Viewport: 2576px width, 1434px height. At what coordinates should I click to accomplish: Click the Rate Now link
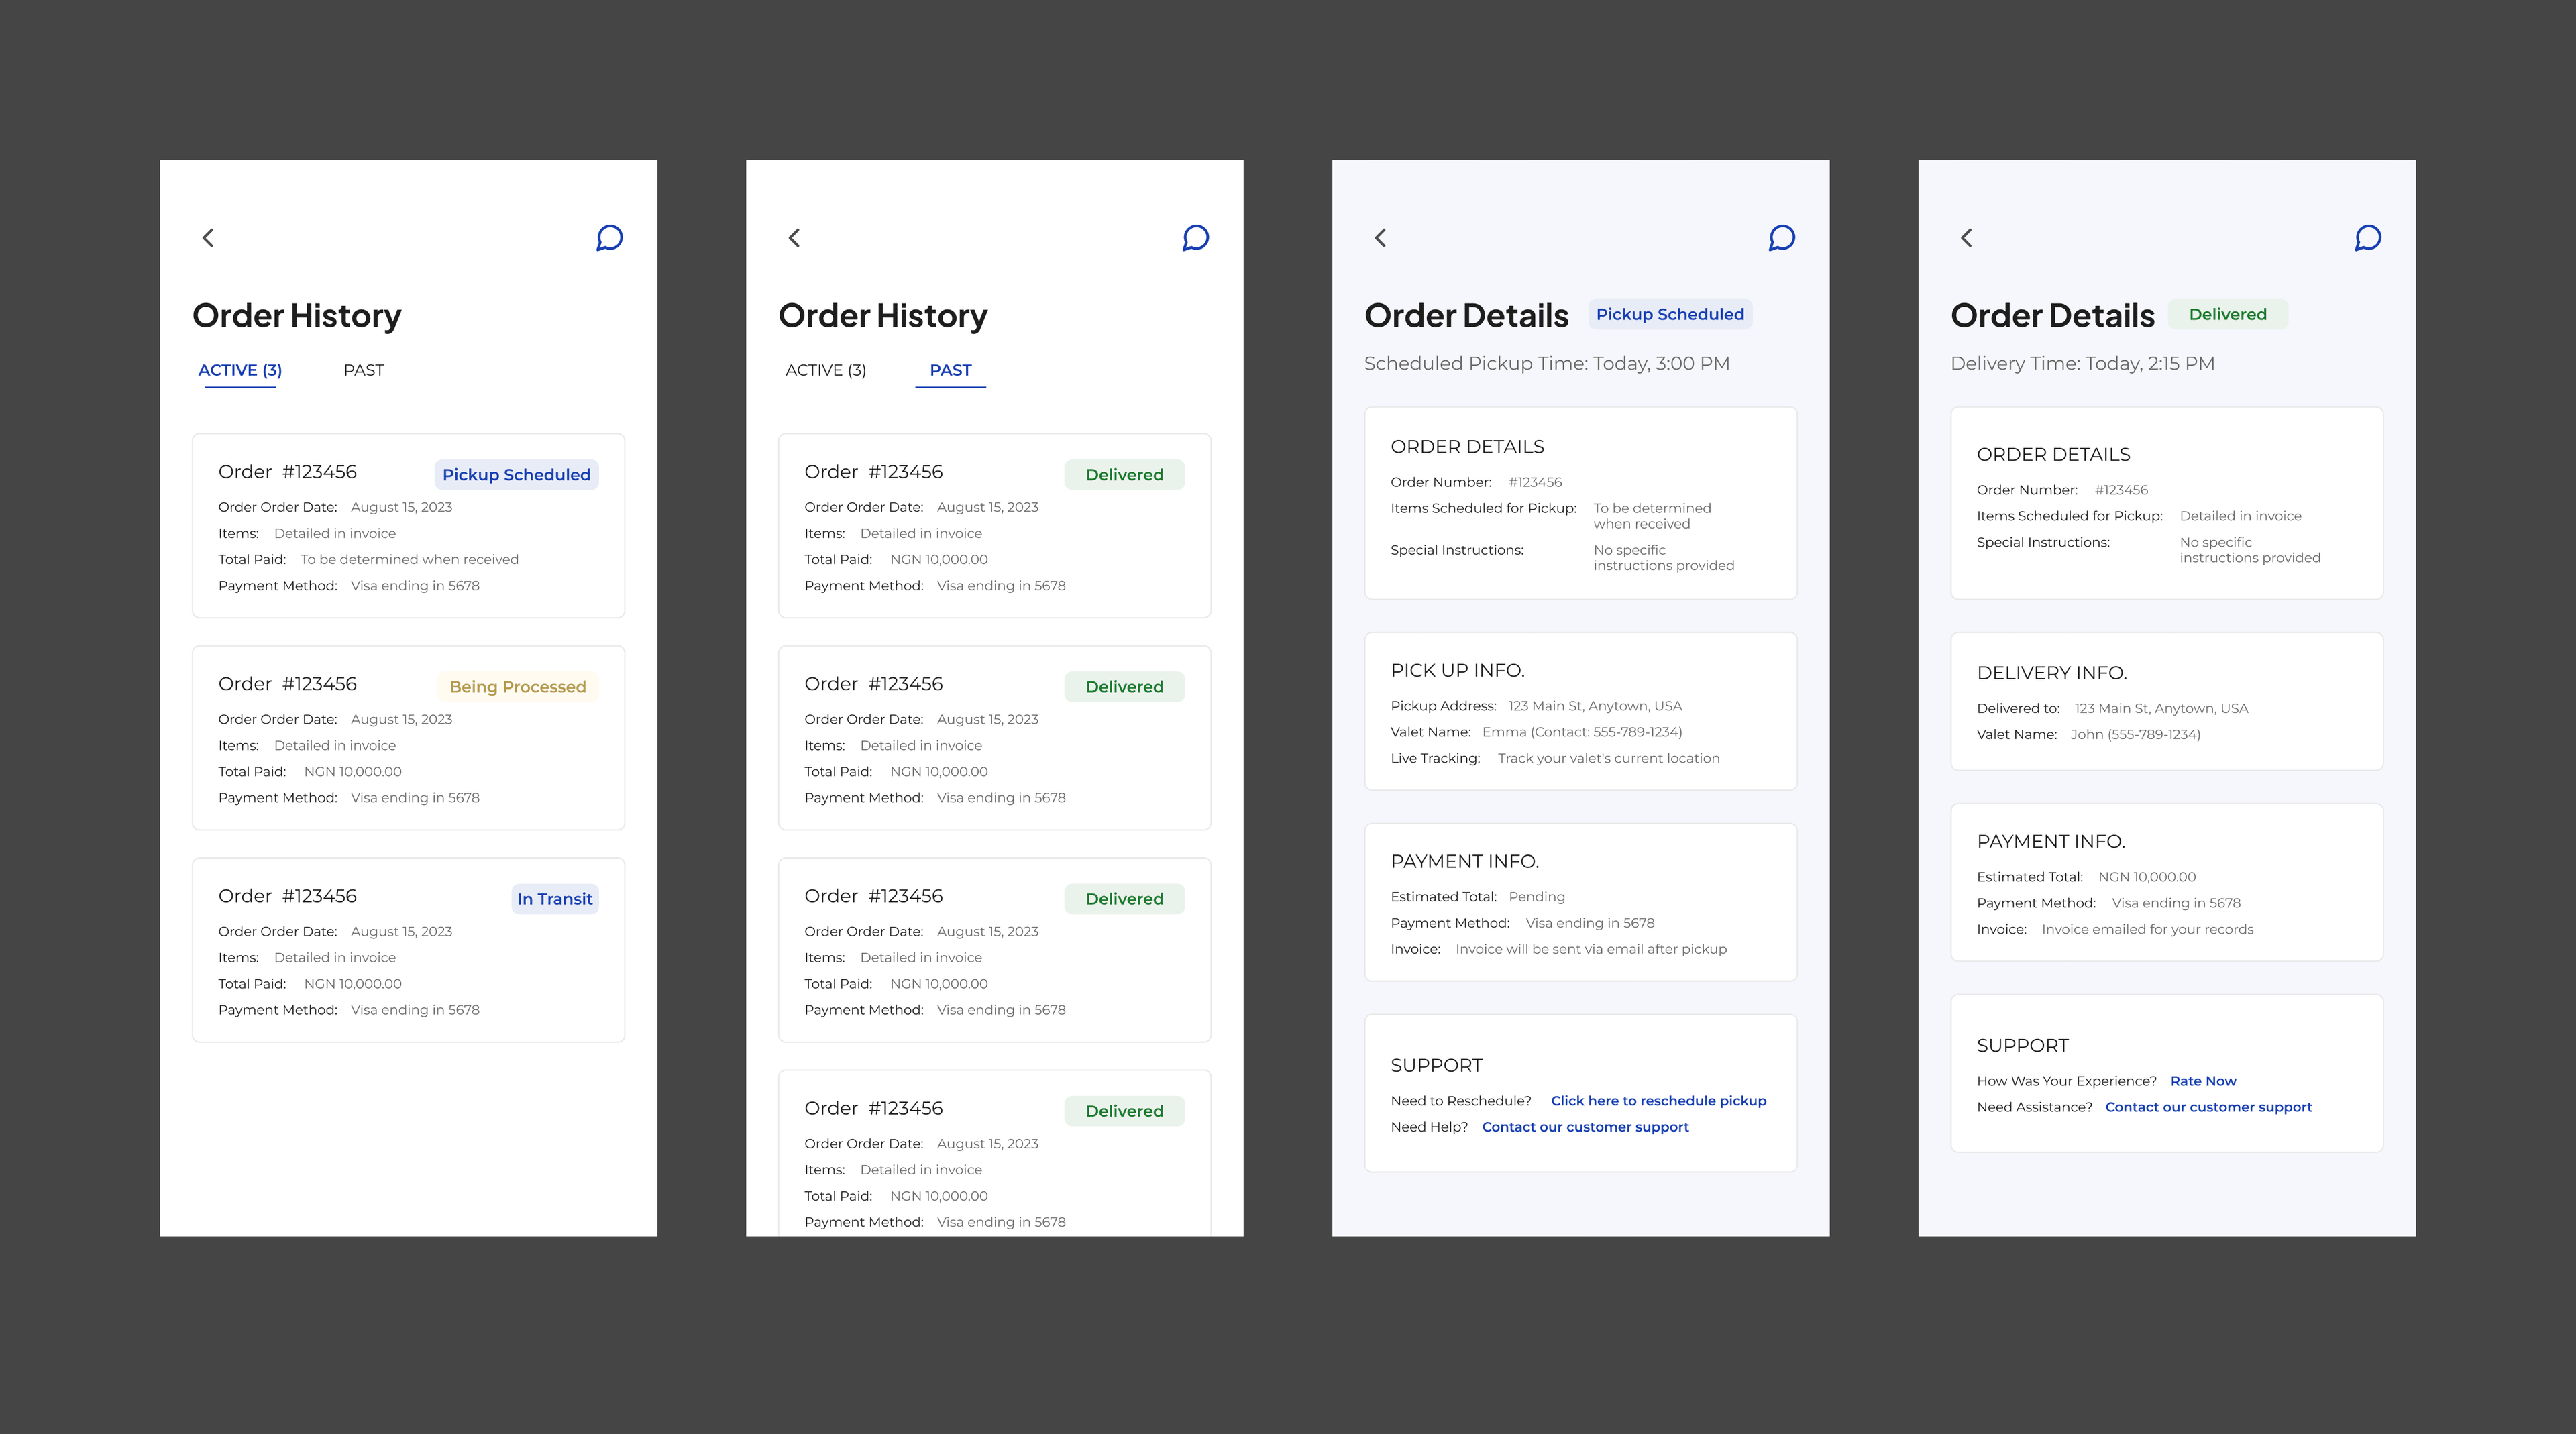tap(2203, 1080)
